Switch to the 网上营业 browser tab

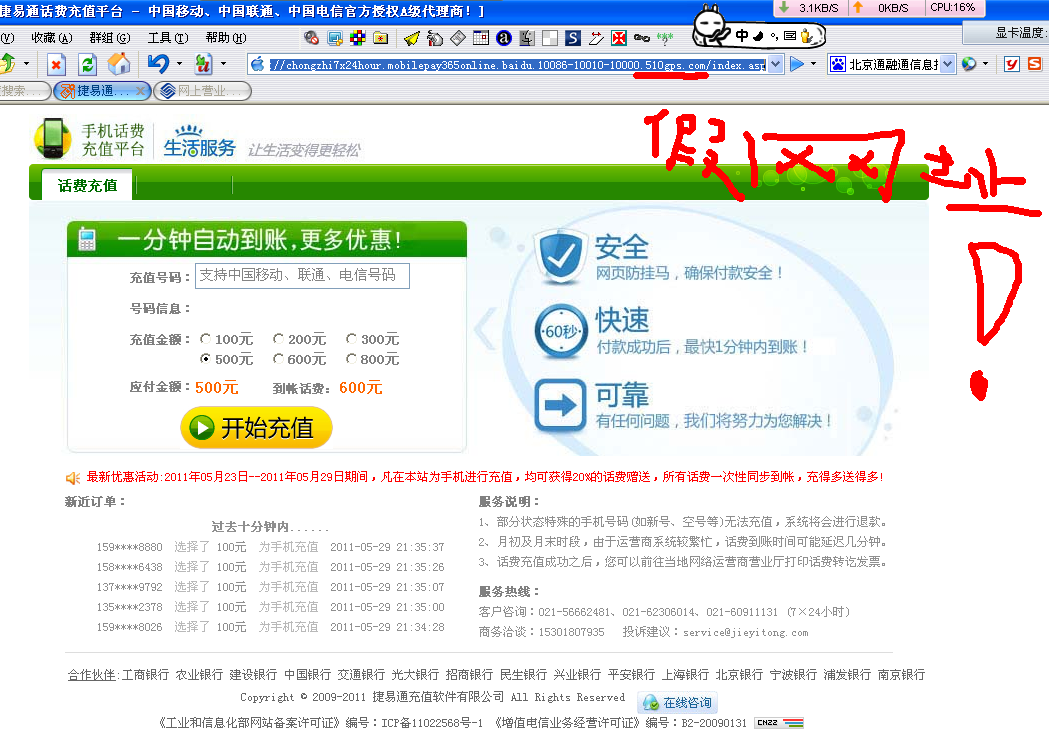click(203, 91)
